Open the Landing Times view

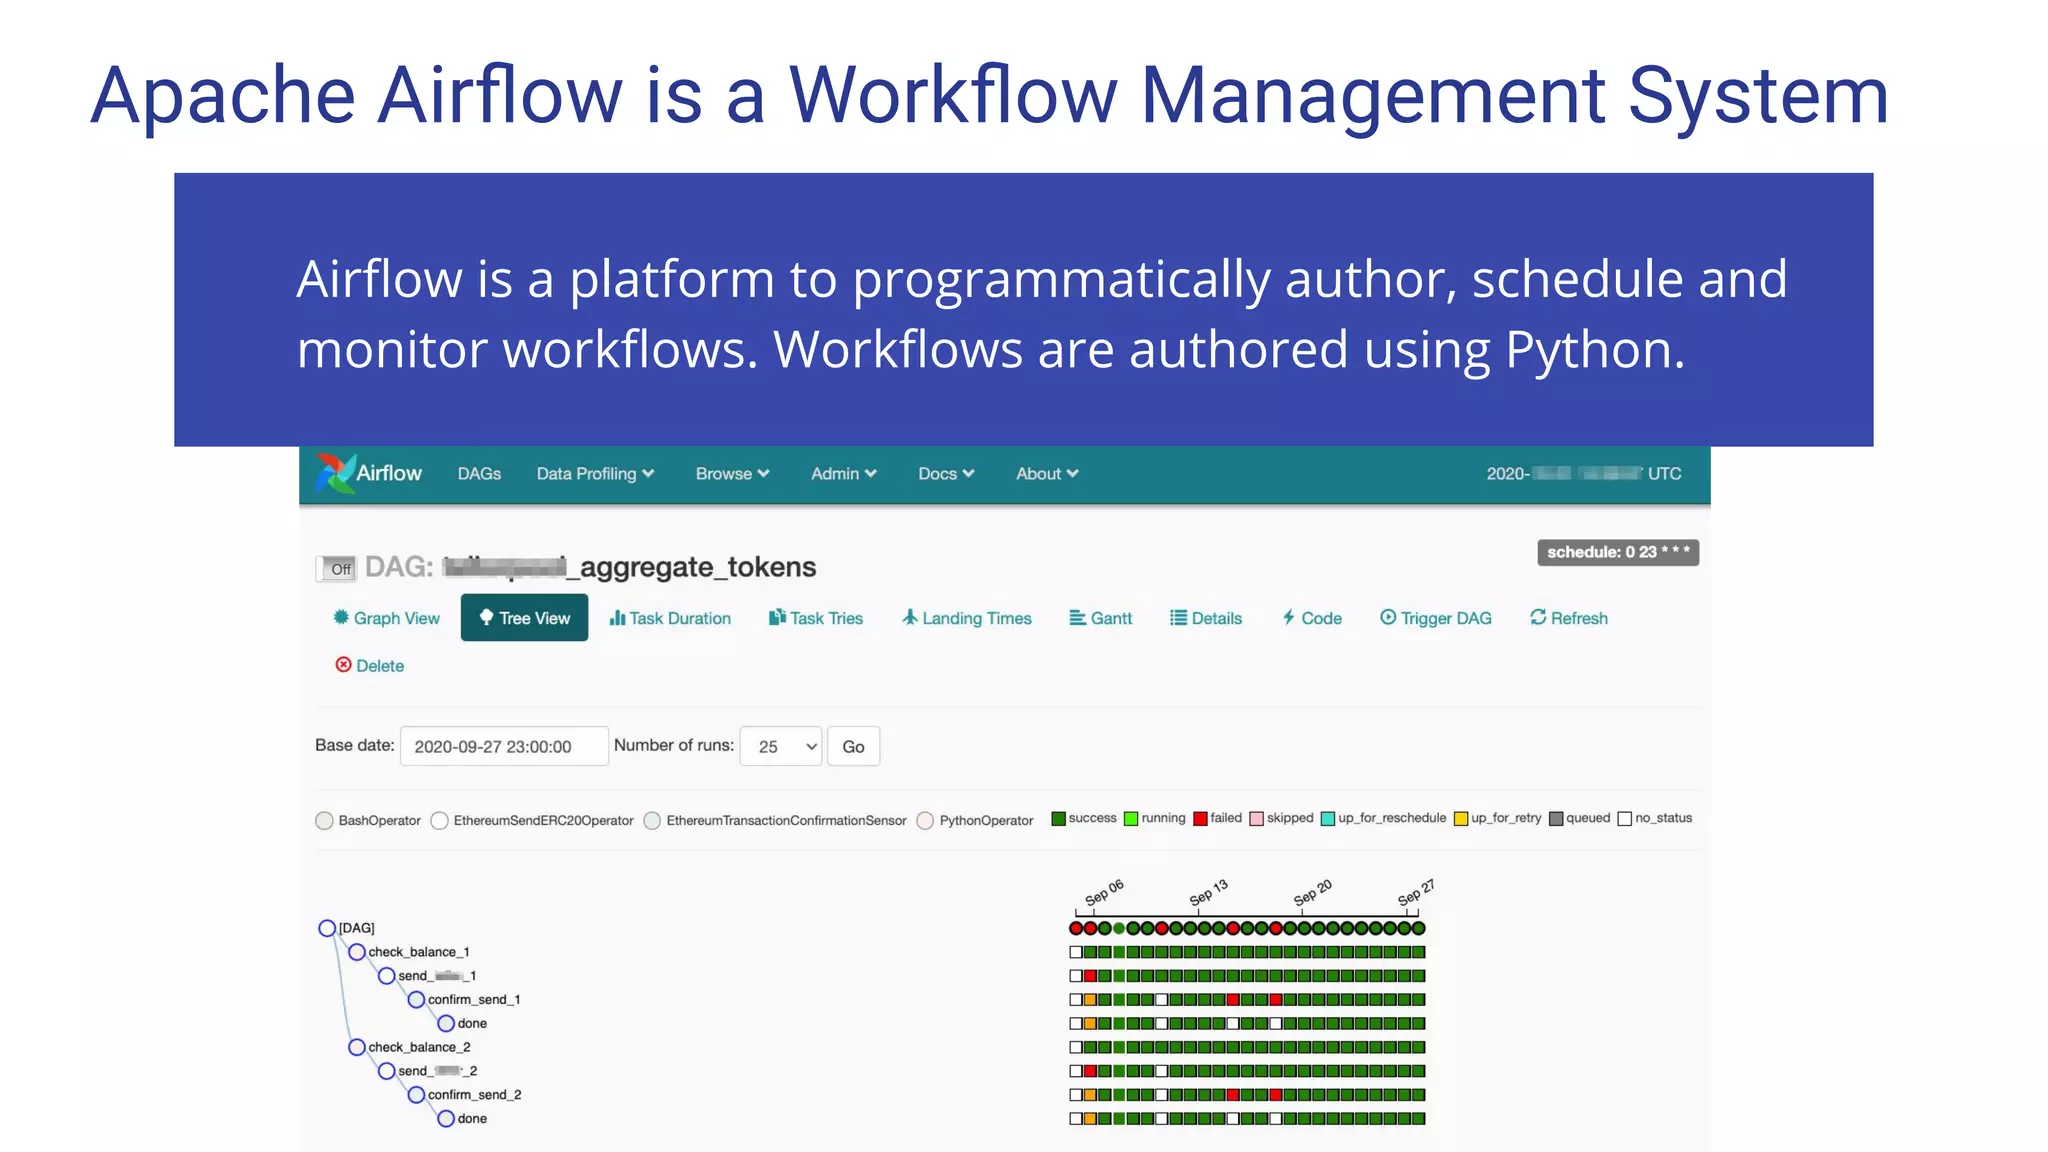966,618
